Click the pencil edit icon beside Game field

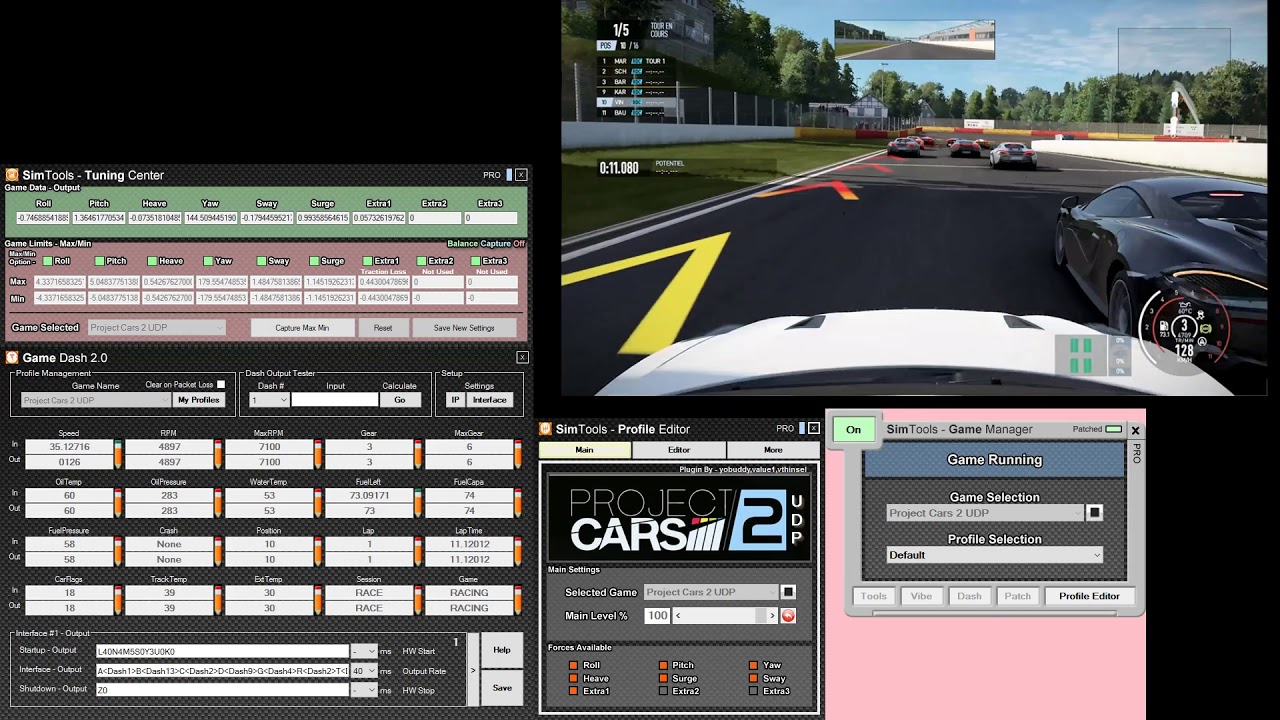(x=518, y=600)
